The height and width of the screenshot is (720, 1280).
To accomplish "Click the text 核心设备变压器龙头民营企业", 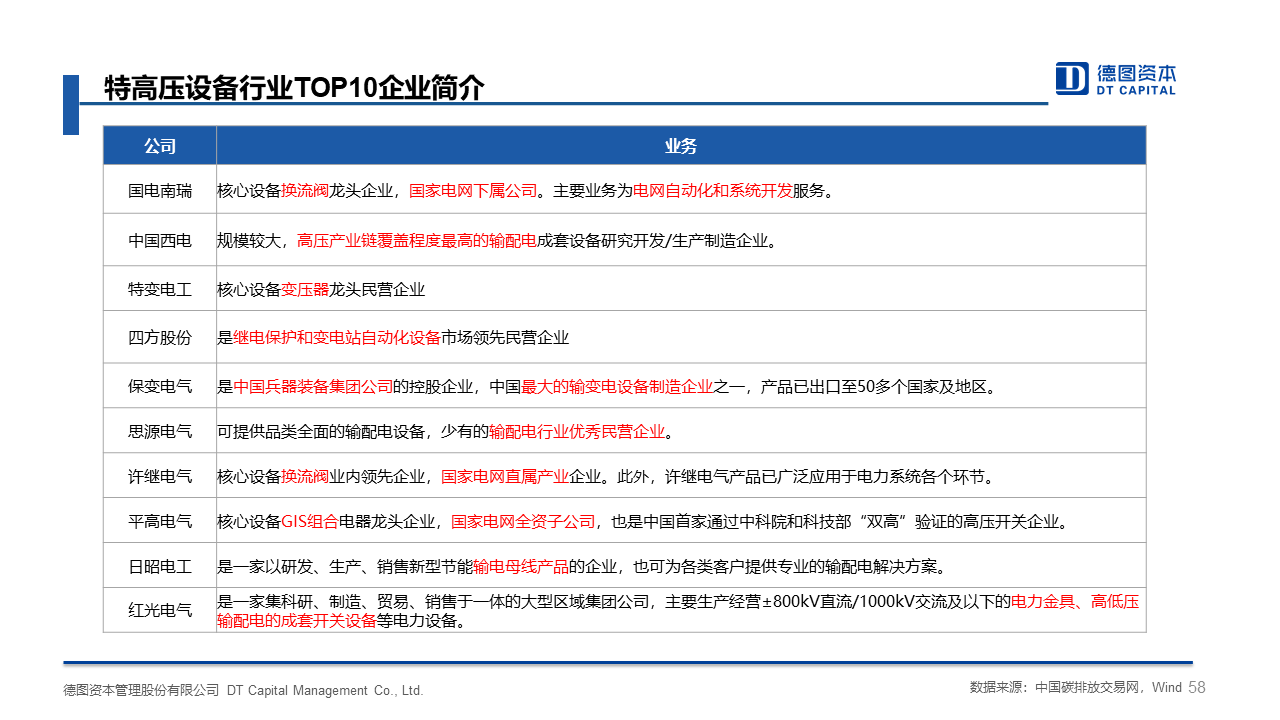I will coord(321,289).
